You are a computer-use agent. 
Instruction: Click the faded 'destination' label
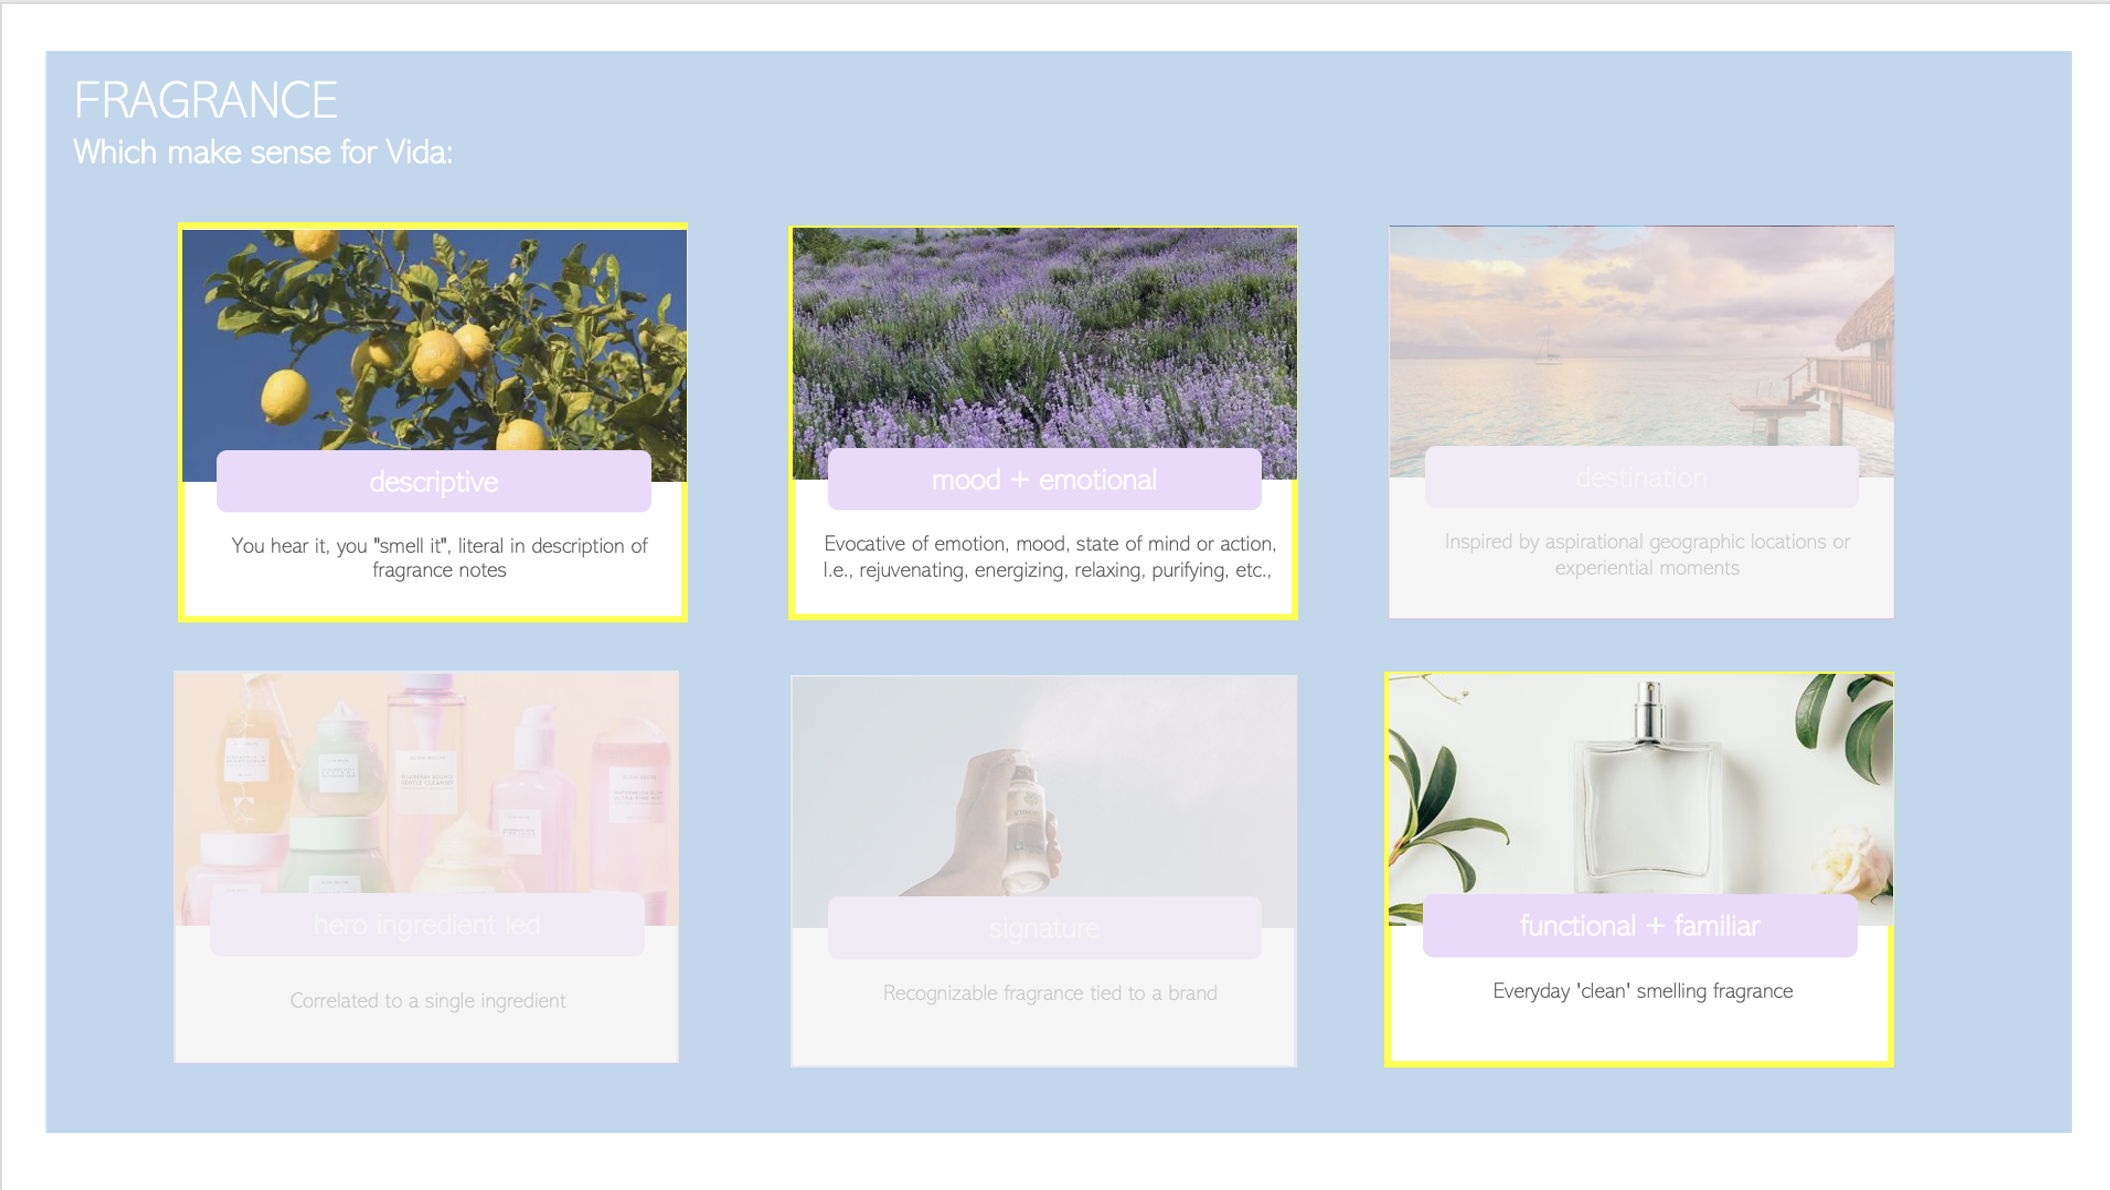(1641, 478)
